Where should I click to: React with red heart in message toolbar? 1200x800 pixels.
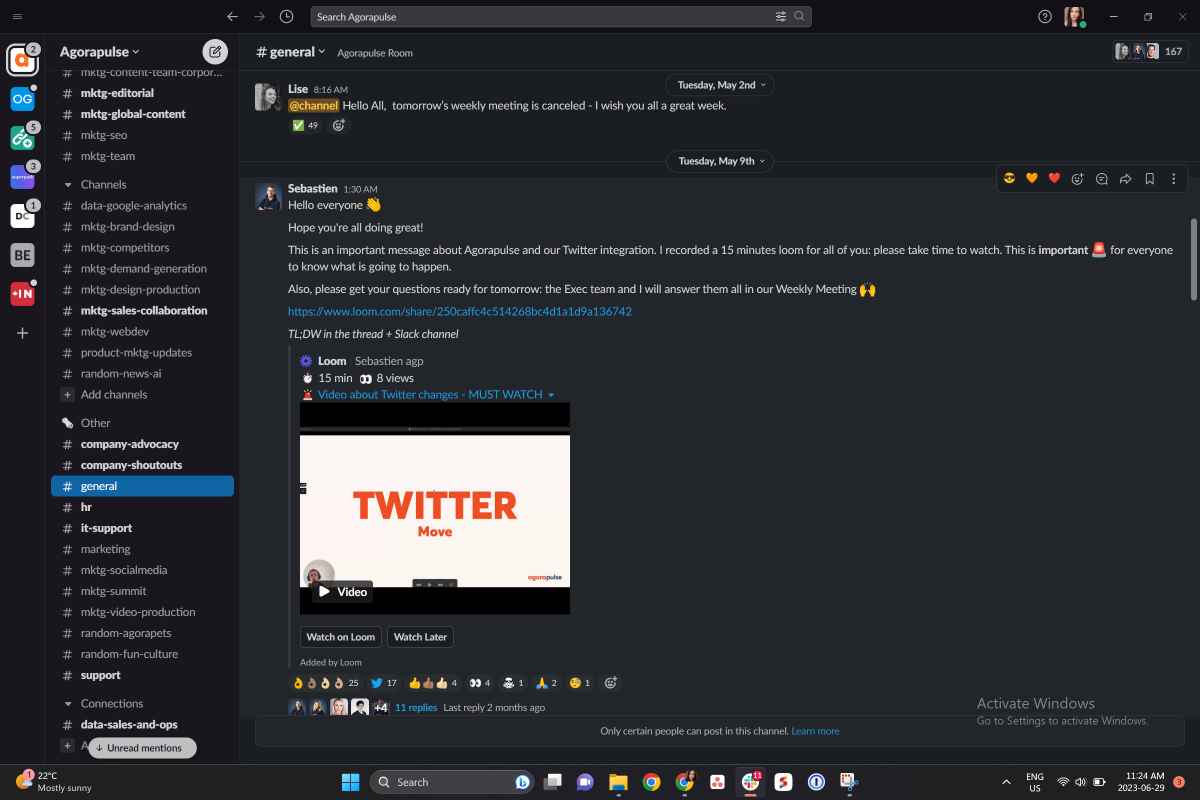click(1054, 179)
